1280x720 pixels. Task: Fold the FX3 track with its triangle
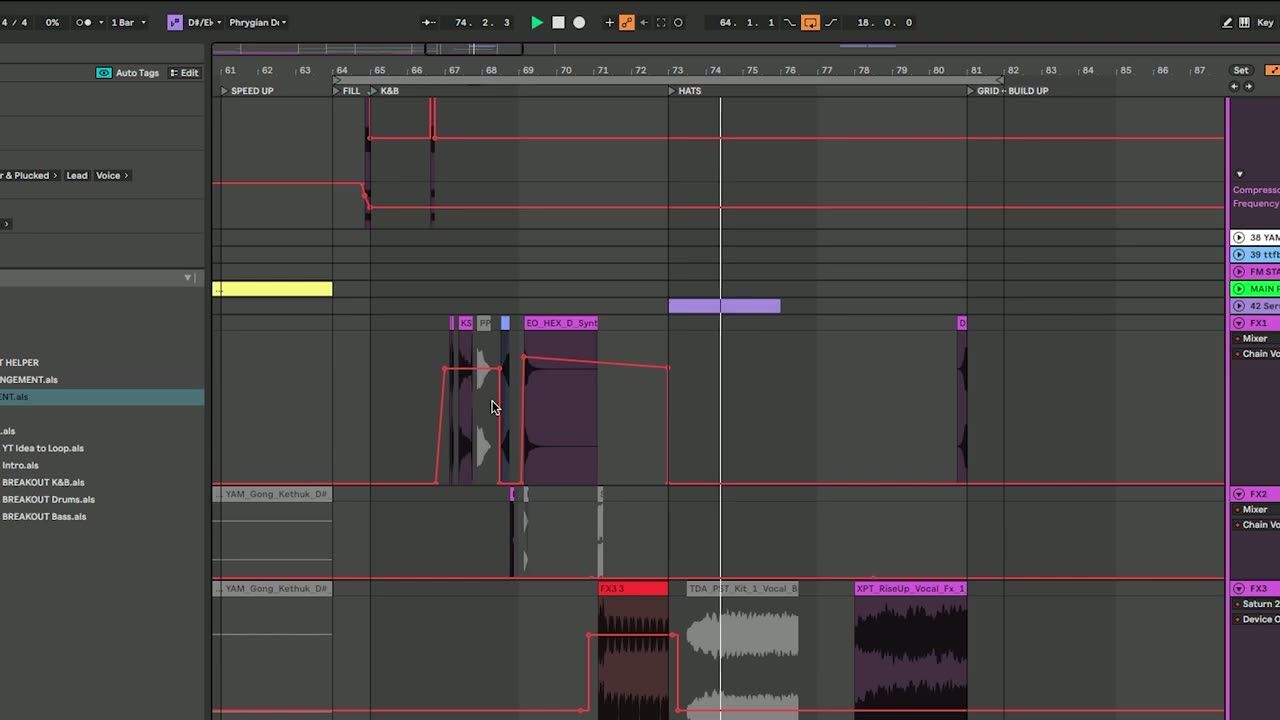point(1239,588)
